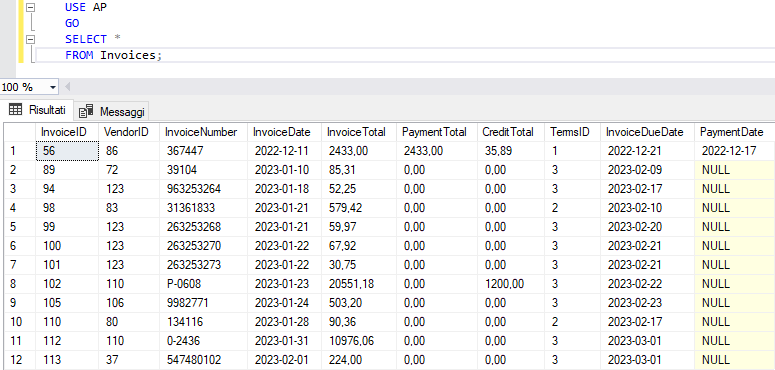Click the InvoiceNumber cell 263253270
This screenshot has height=370, width=775.
(203, 246)
